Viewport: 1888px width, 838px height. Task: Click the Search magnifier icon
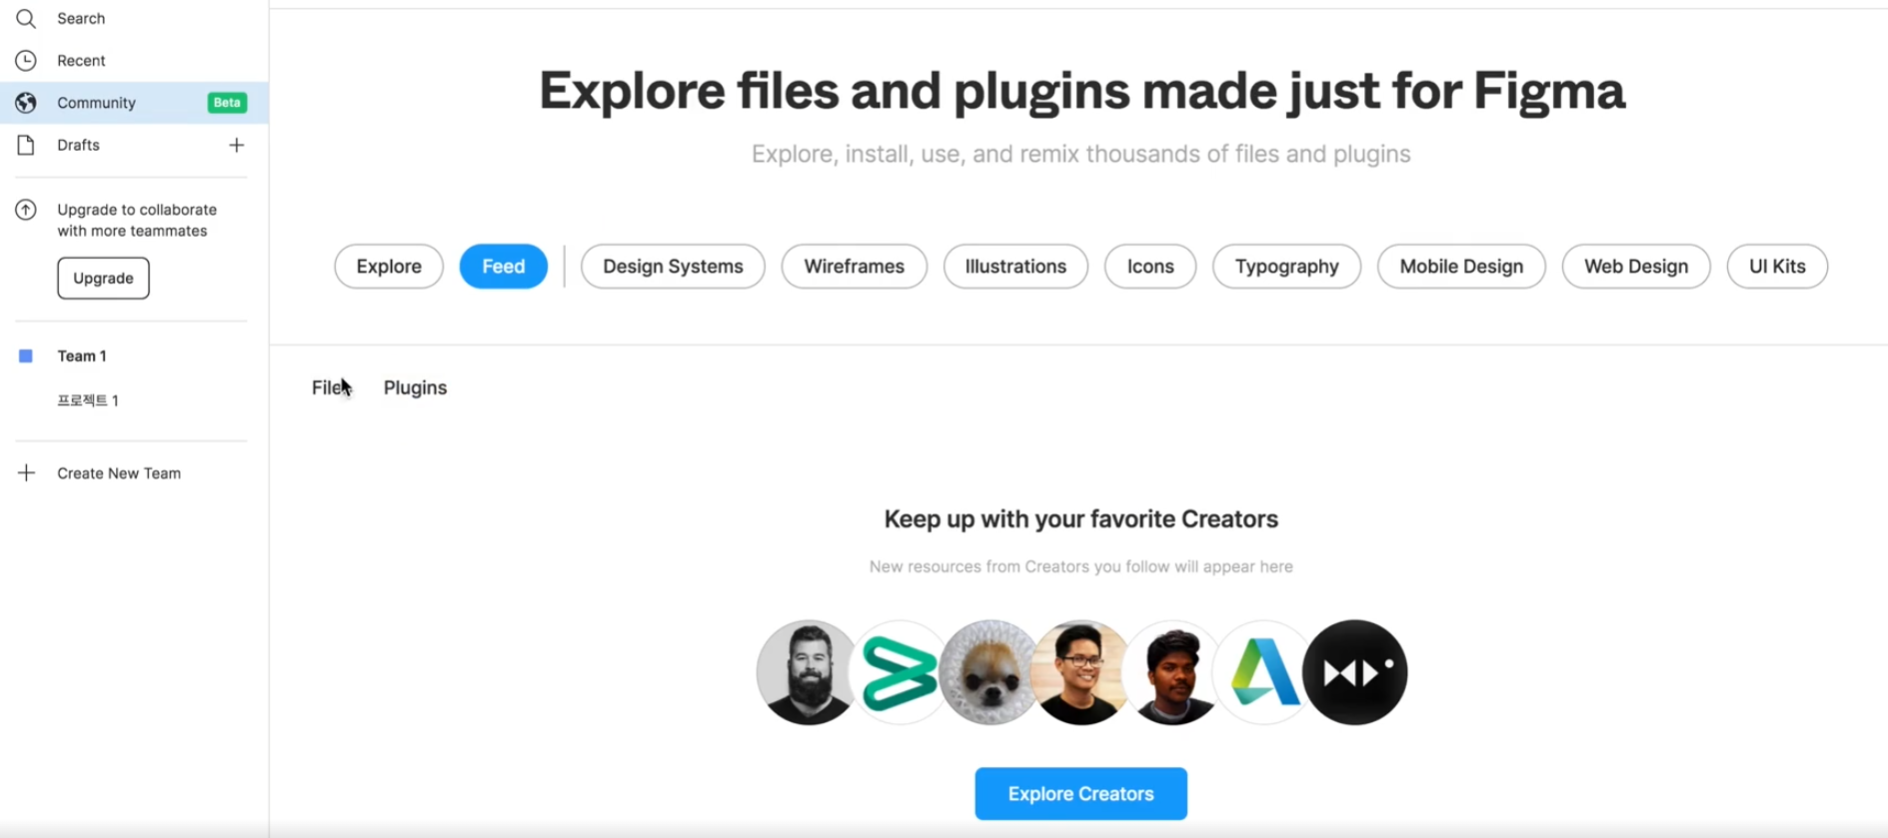26,18
